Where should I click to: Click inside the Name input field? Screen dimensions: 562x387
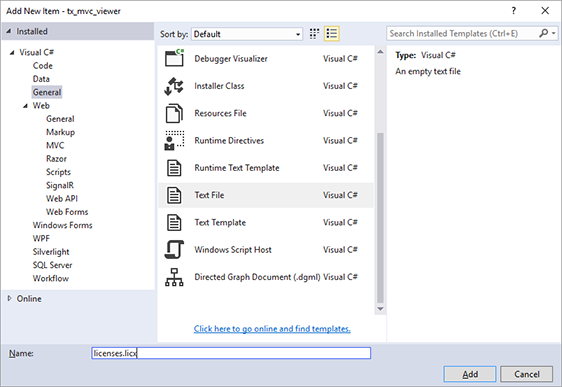(x=231, y=353)
